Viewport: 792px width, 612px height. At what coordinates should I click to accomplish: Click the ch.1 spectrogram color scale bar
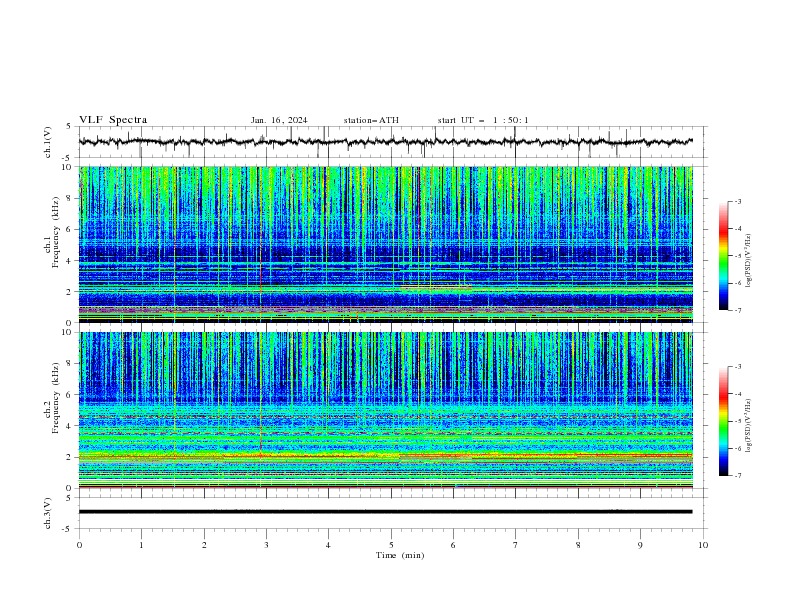pyautogui.click(x=723, y=256)
